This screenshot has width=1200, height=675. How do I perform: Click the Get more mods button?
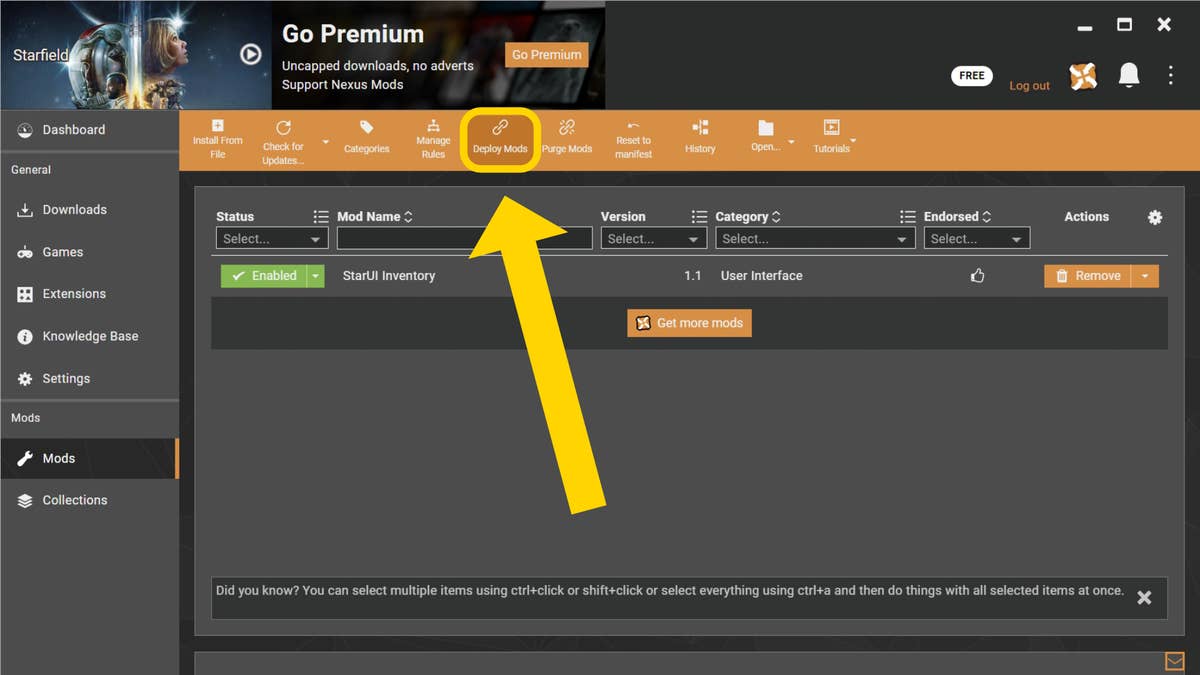click(x=689, y=323)
